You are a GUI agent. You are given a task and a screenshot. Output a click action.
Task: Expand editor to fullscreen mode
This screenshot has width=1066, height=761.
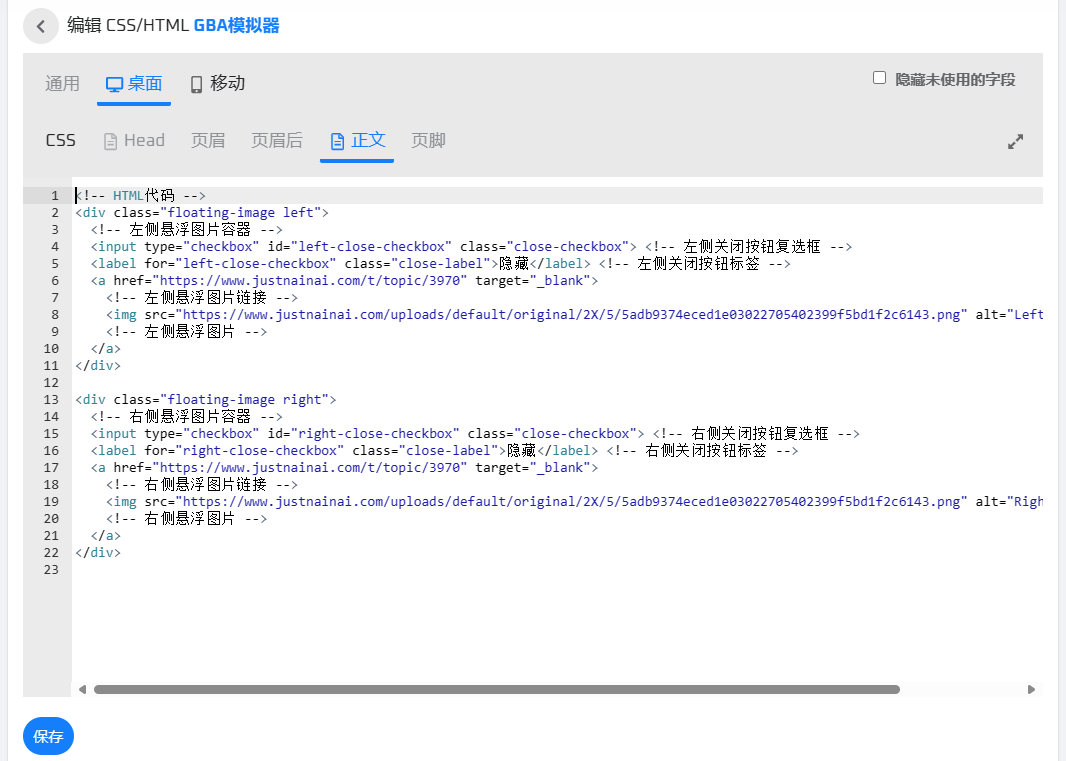pyautogui.click(x=1015, y=142)
